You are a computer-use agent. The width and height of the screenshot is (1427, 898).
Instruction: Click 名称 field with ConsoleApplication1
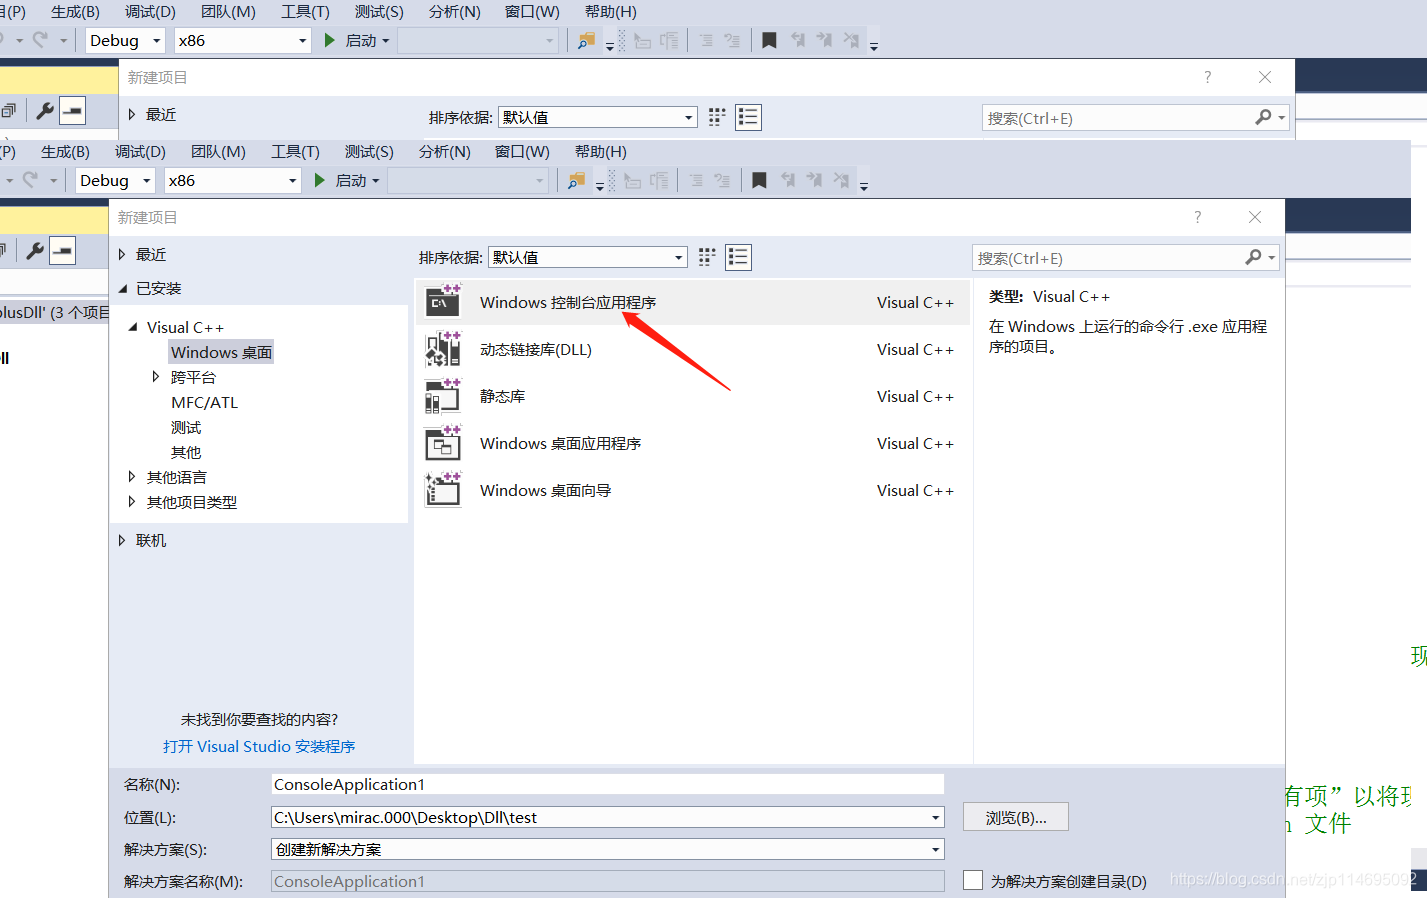[607, 784]
